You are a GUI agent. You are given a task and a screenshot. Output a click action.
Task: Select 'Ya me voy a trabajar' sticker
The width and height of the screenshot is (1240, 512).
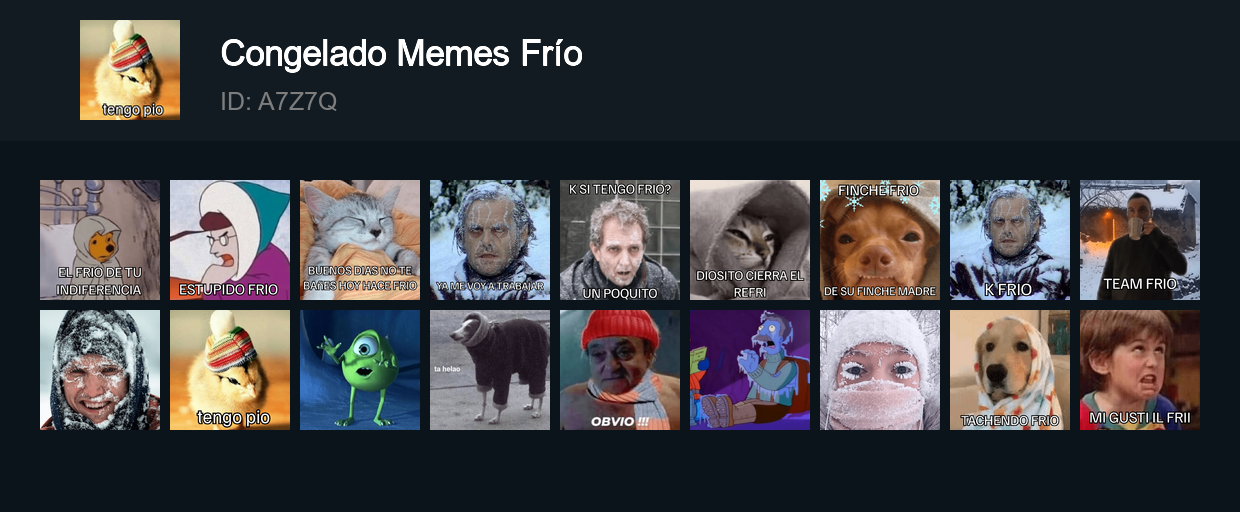pos(490,240)
